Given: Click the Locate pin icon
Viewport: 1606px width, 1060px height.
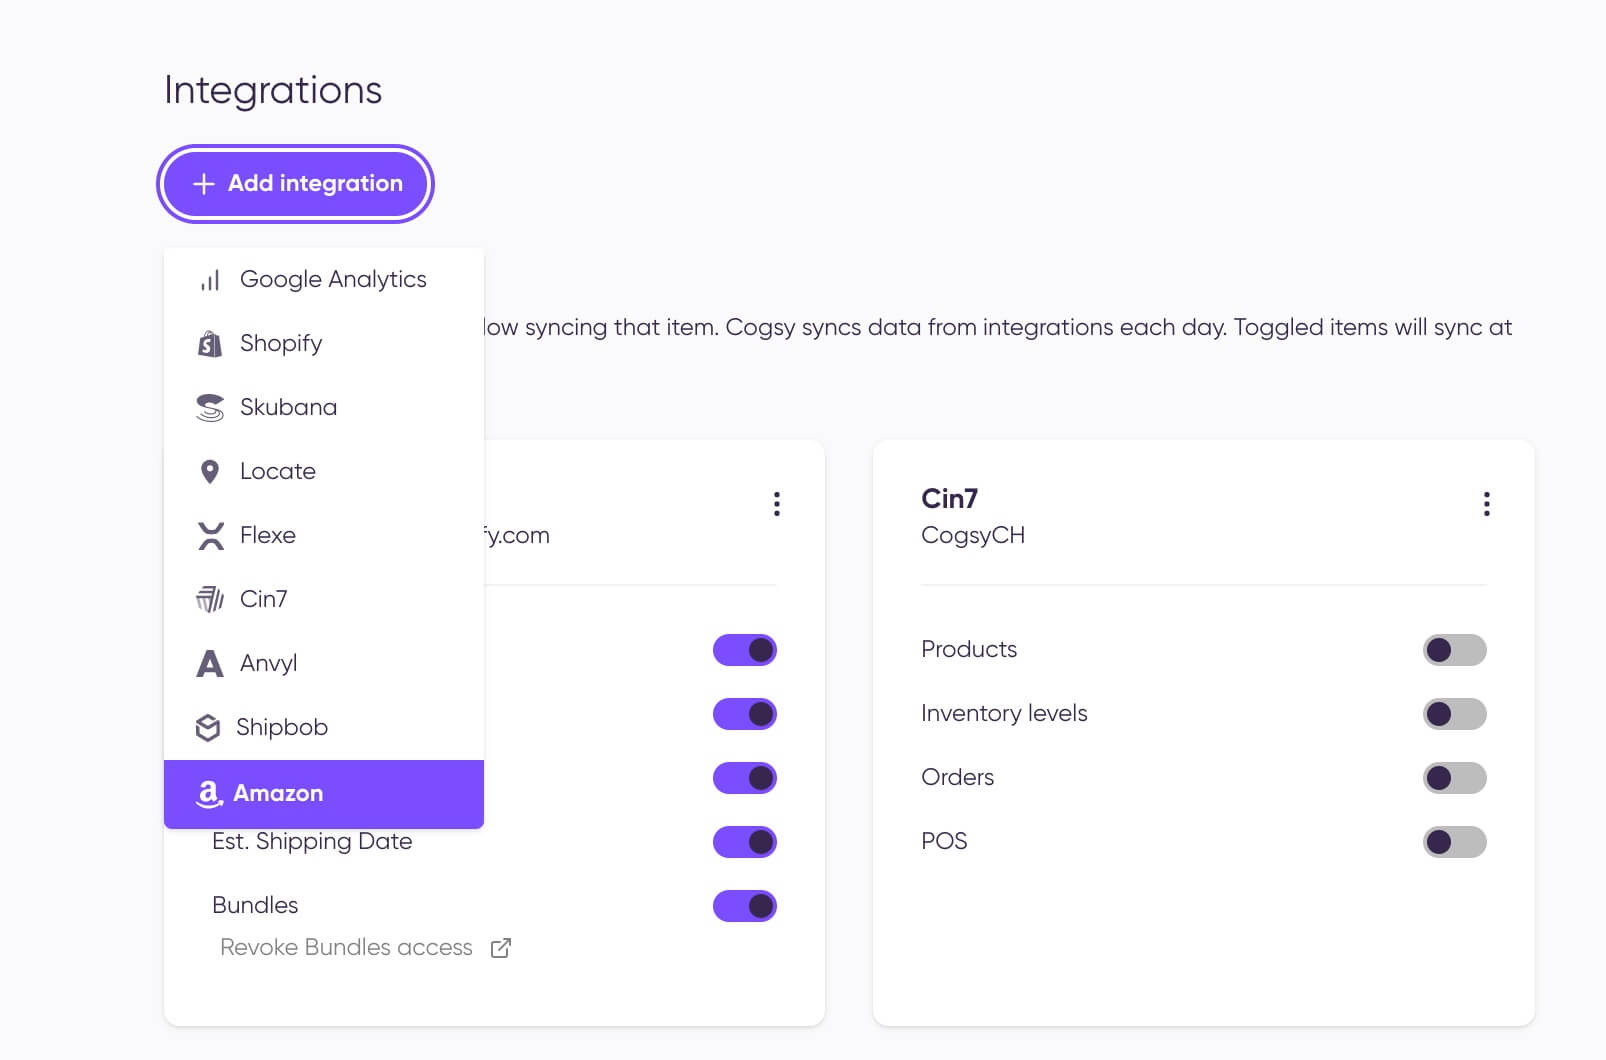Looking at the screenshot, I should [210, 472].
